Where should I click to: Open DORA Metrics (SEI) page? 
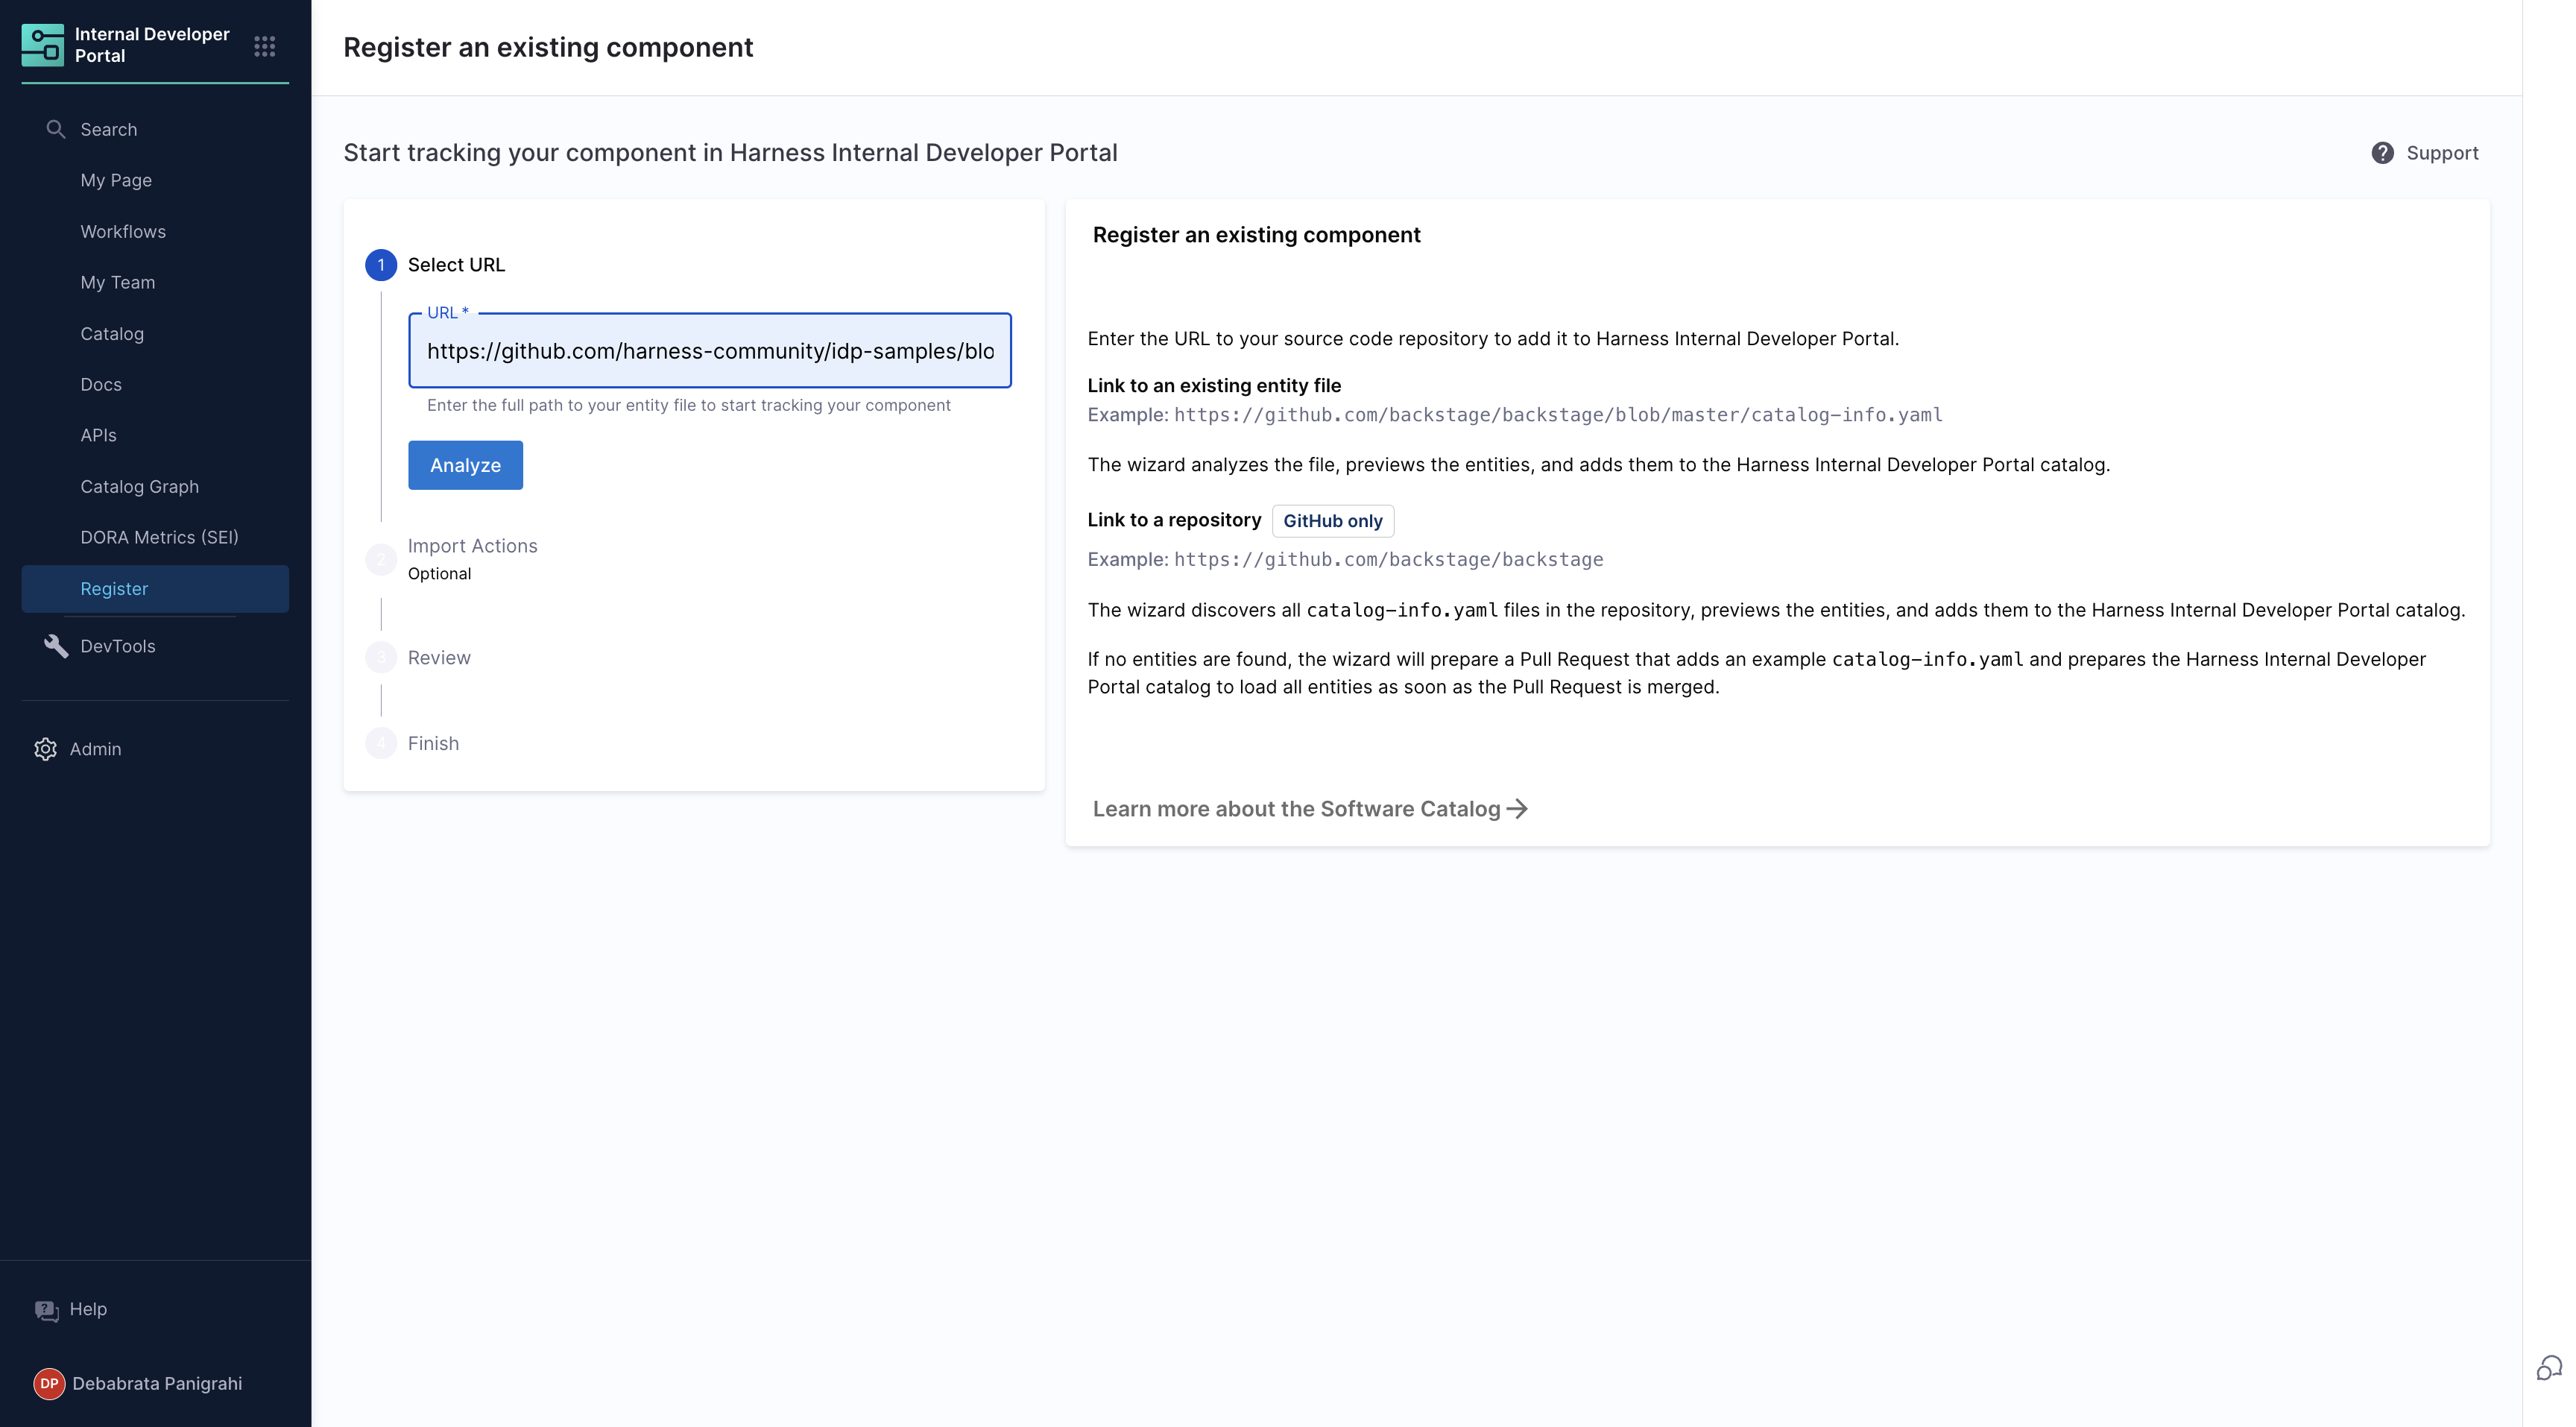click(159, 538)
